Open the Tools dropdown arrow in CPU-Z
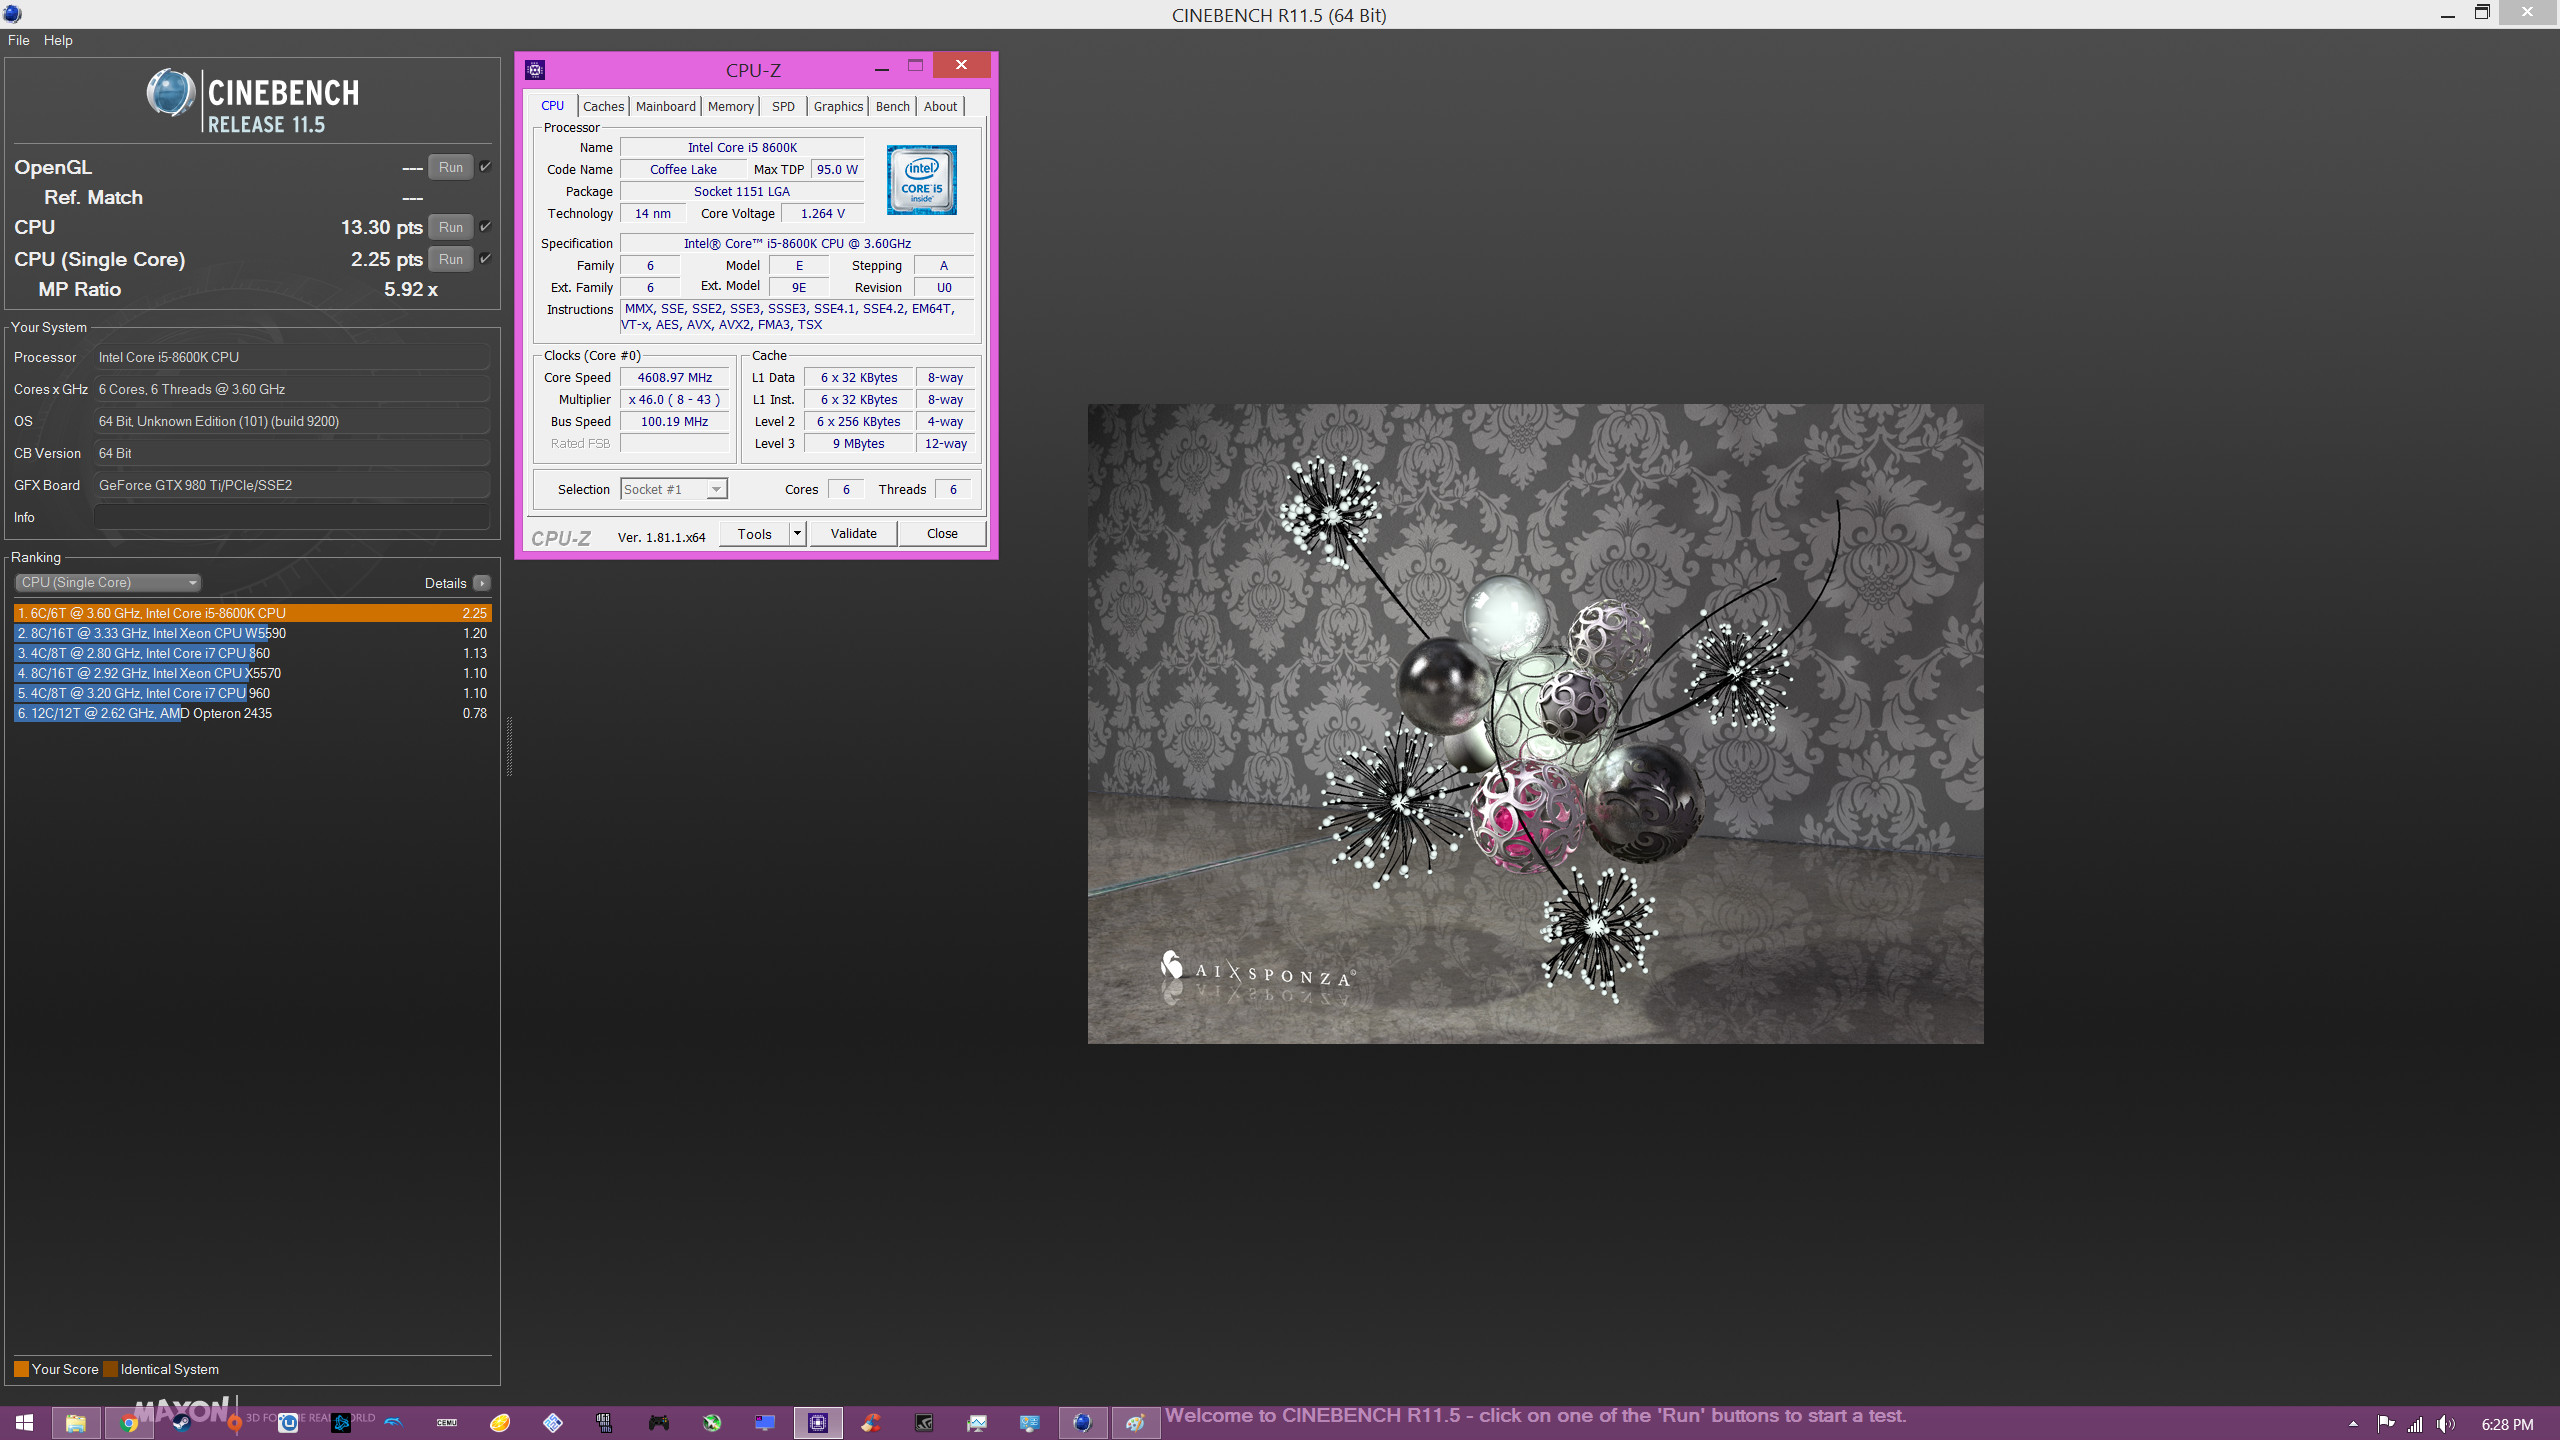This screenshot has height=1440, width=2560. (x=798, y=533)
